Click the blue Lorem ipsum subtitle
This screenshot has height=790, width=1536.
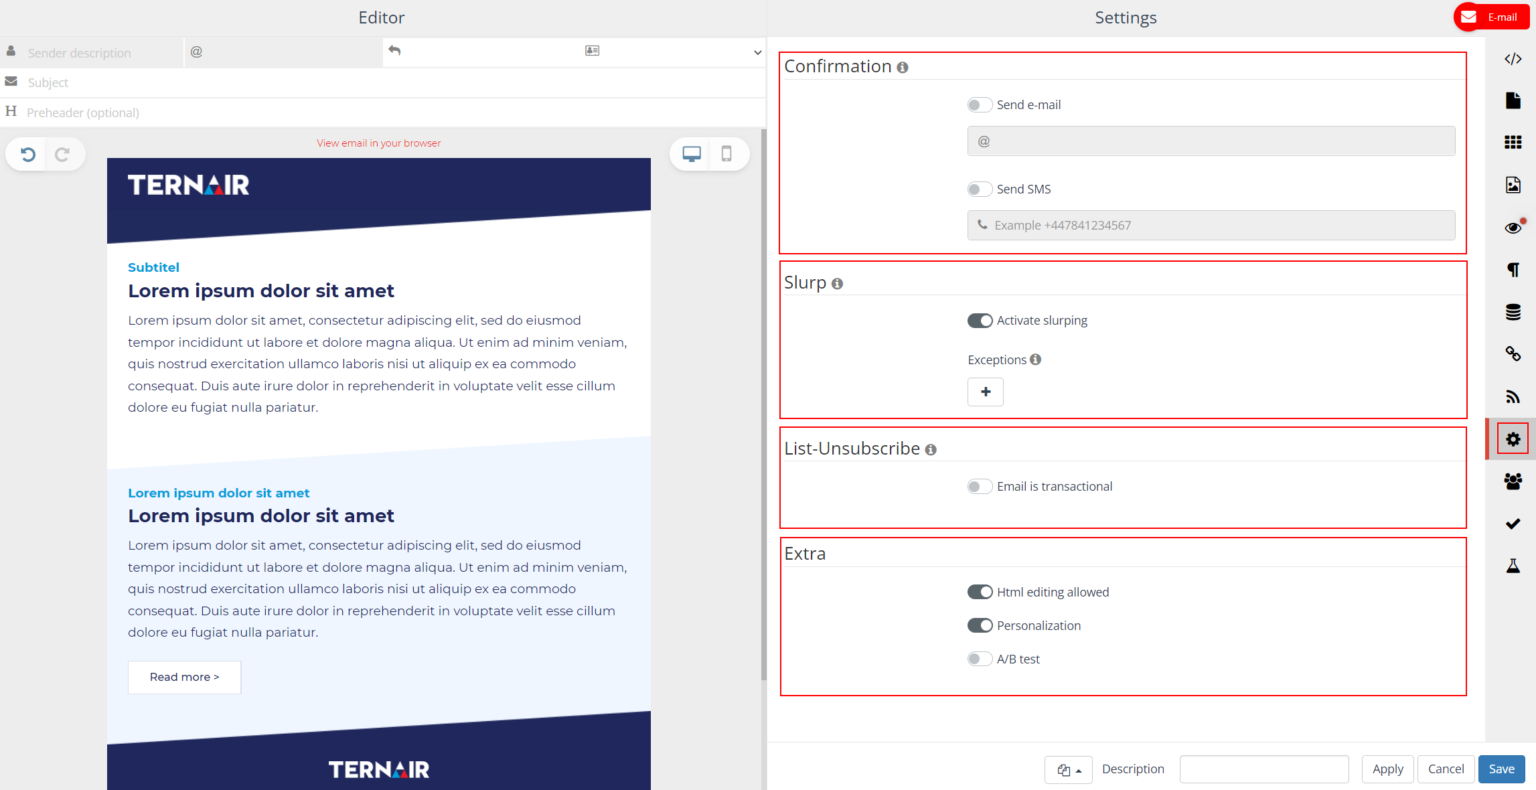click(x=219, y=493)
